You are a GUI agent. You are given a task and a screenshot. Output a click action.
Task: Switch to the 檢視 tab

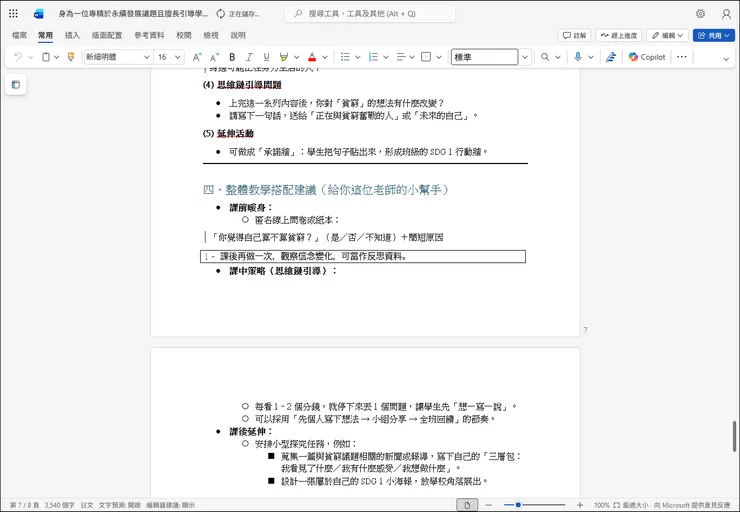click(x=211, y=35)
